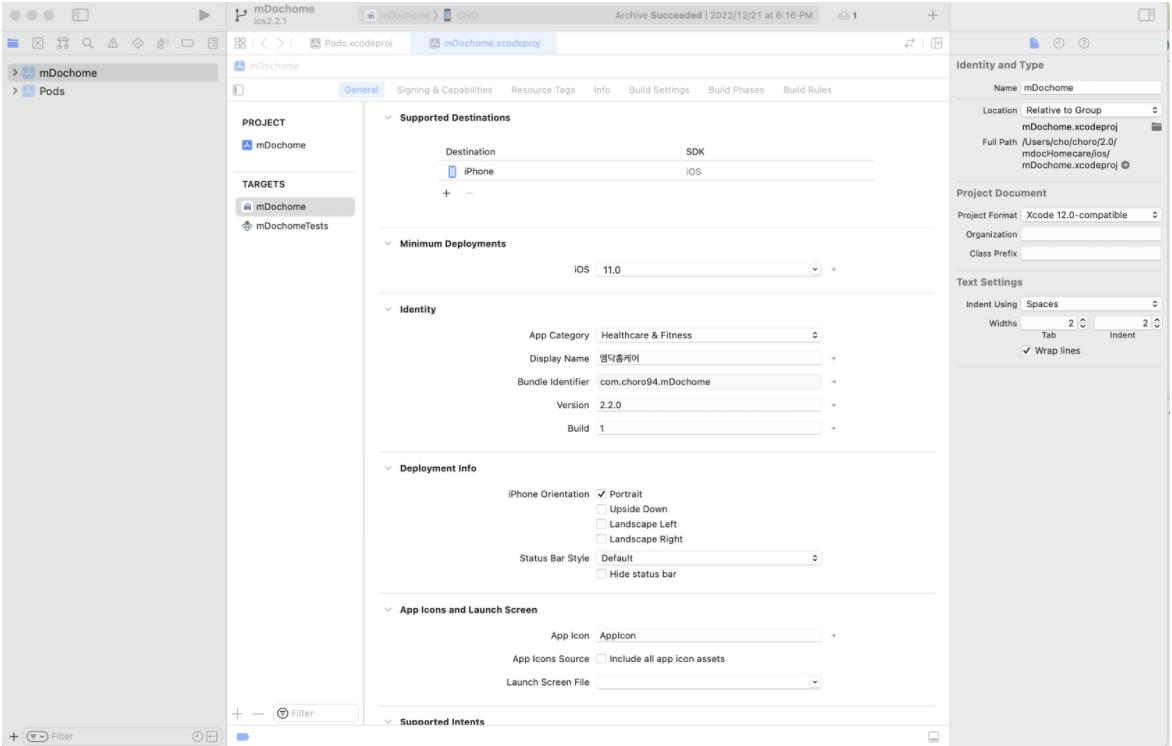
Task: Toggle the inspectors panel at top right
Action: click(1146, 15)
